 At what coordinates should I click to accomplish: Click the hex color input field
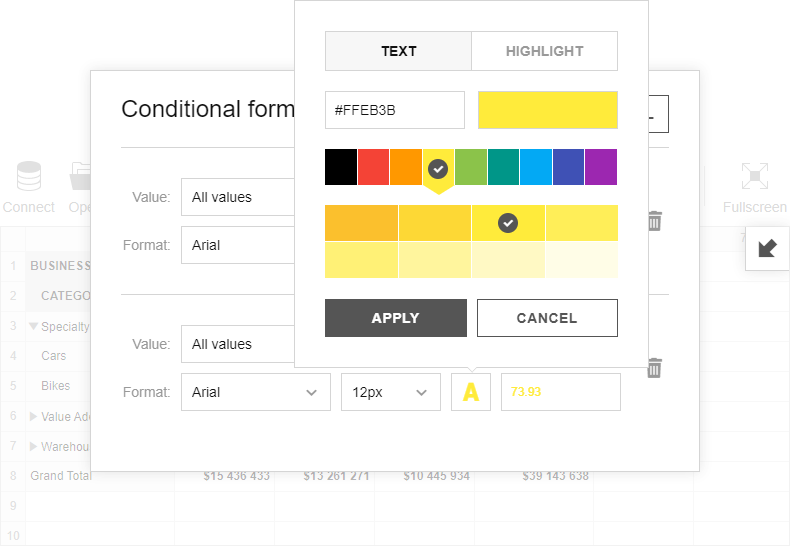[395, 110]
